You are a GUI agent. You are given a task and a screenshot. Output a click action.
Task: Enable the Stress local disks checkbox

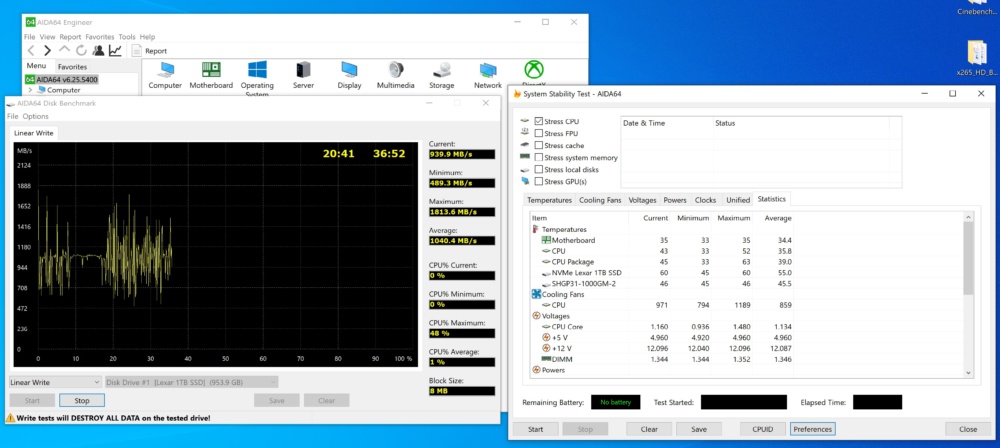(x=539, y=170)
